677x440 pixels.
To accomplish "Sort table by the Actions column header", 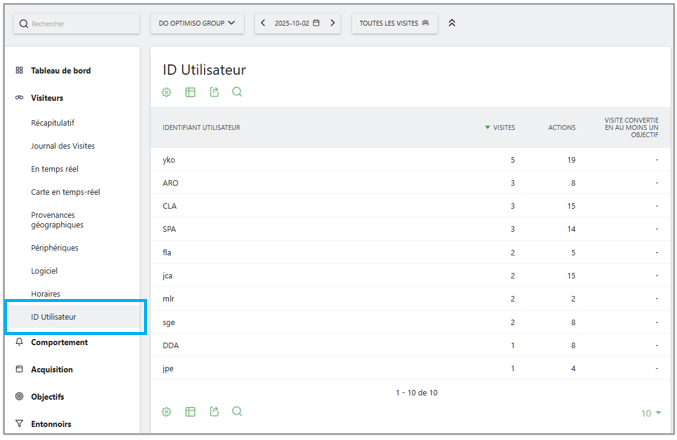I will click(561, 127).
